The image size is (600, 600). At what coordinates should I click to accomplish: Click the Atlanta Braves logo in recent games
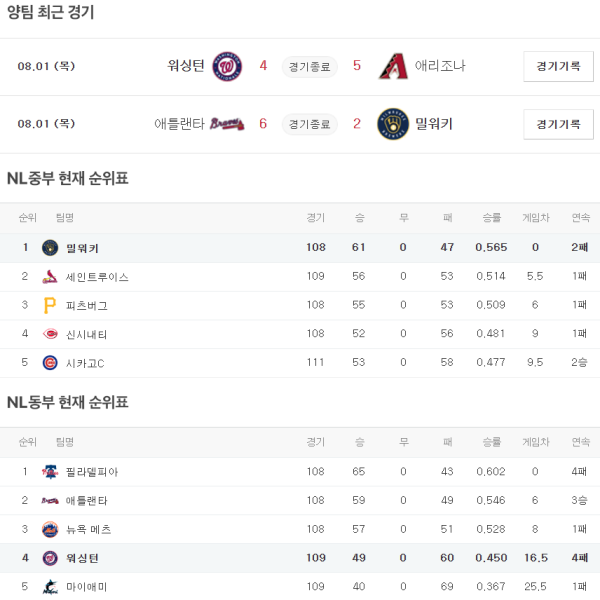pyautogui.click(x=228, y=124)
